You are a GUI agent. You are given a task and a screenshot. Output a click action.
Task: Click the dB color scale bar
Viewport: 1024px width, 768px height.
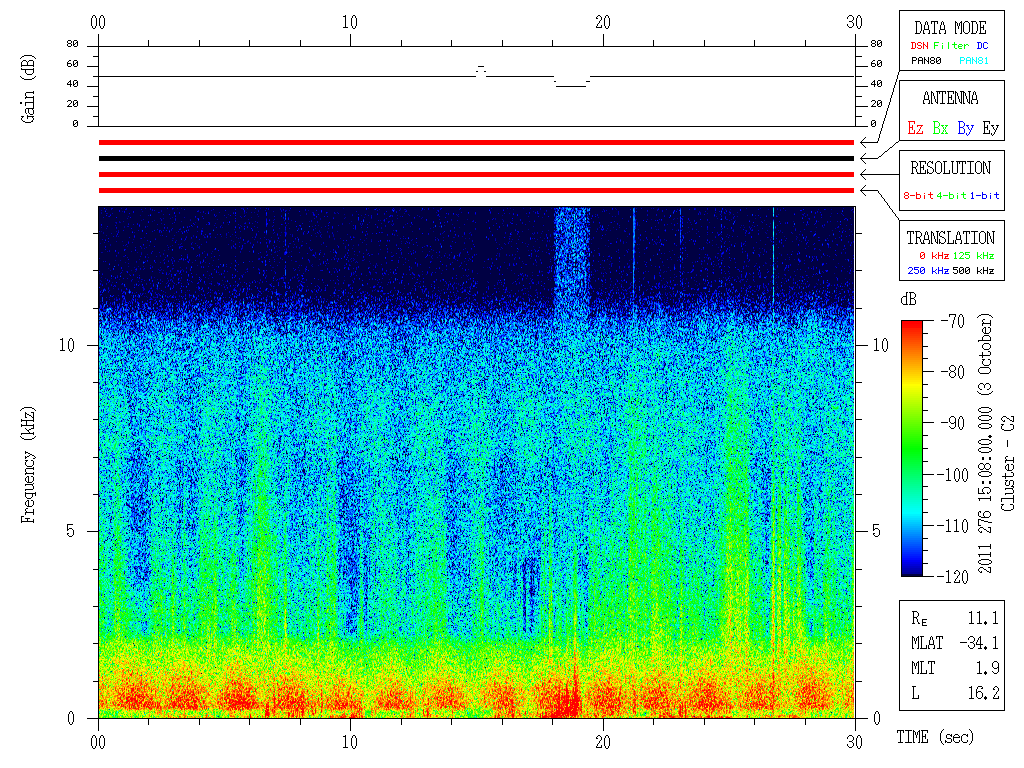[x=912, y=448]
